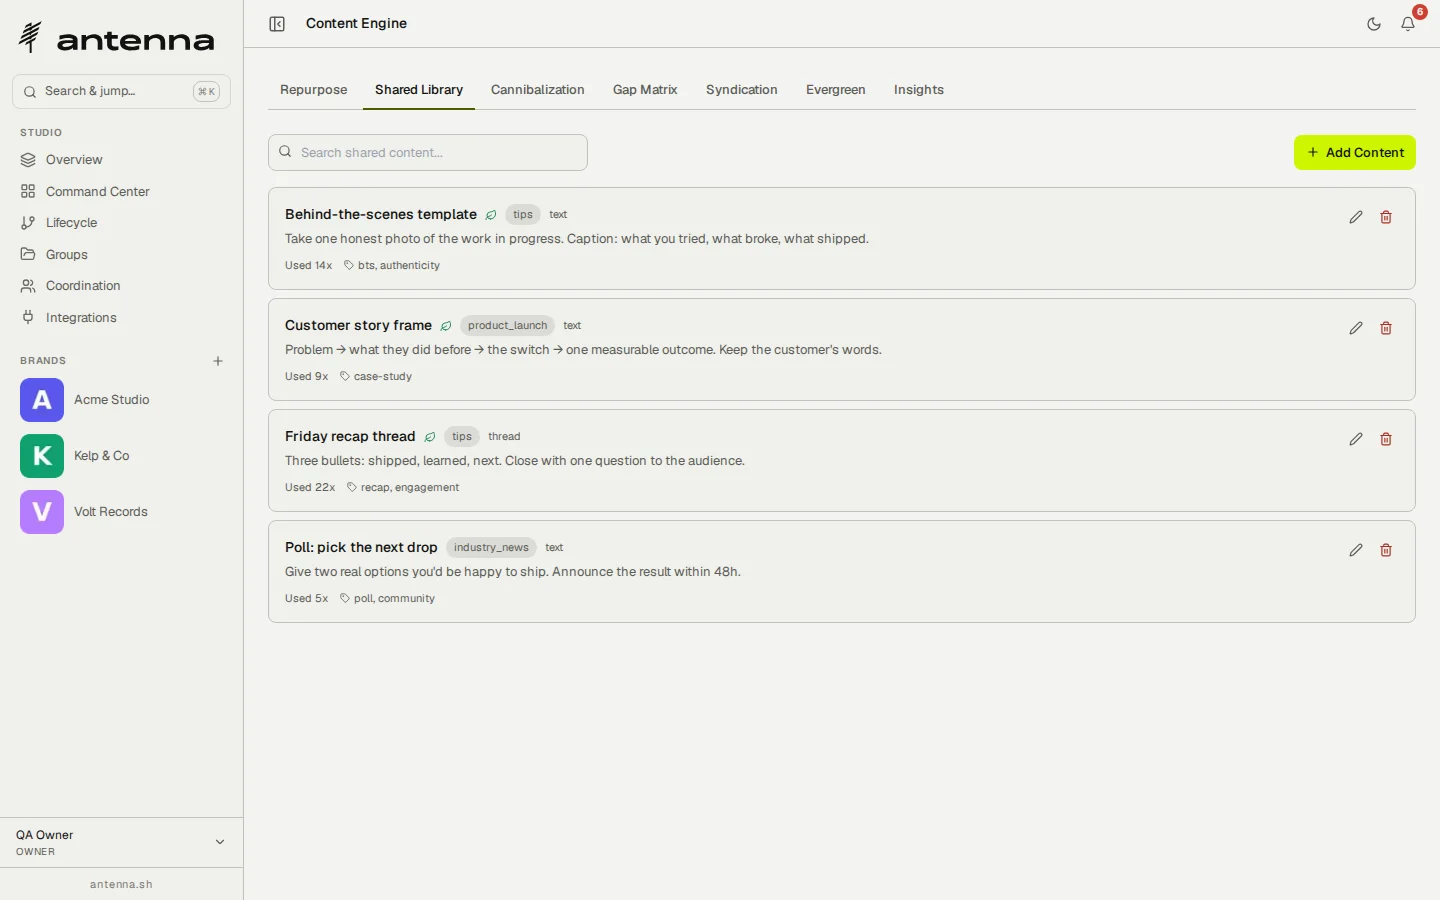Expand QA Owner account menu chevron
Viewport: 1440px width, 900px height.
(220, 842)
